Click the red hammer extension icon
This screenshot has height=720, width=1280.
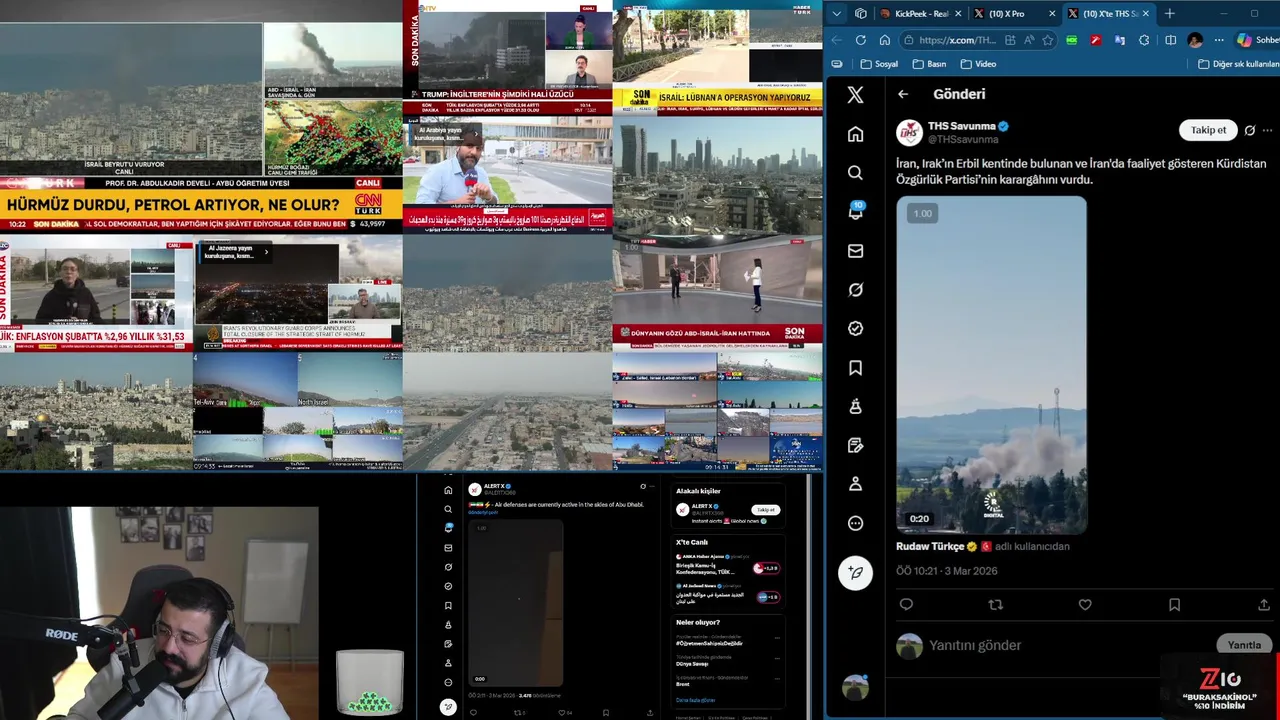click(1096, 40)
